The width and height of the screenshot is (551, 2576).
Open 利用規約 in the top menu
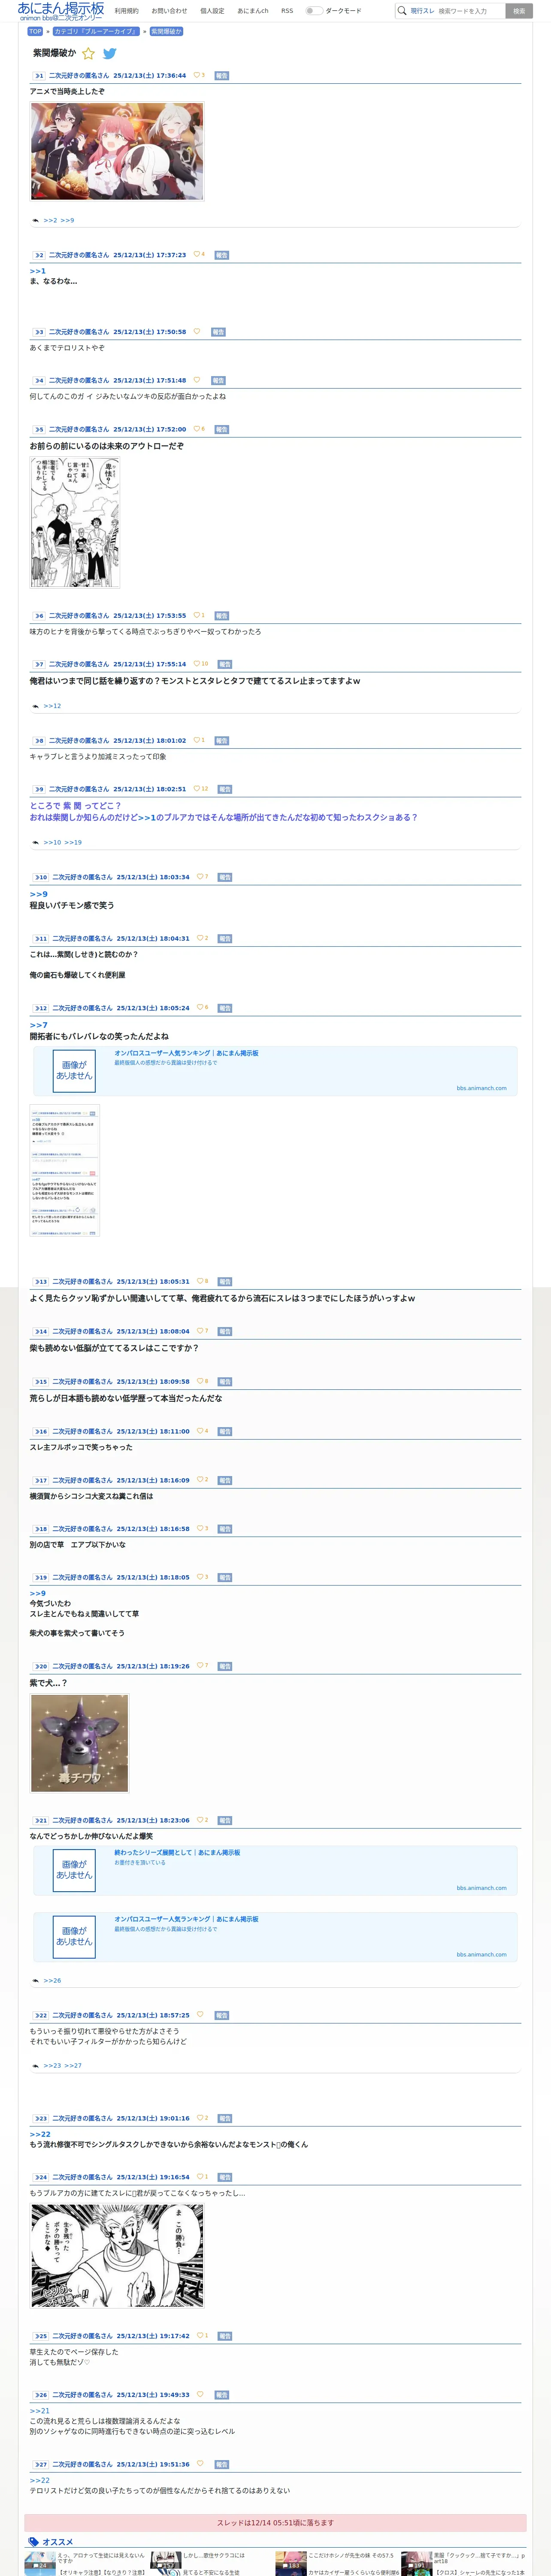[126, 11]
